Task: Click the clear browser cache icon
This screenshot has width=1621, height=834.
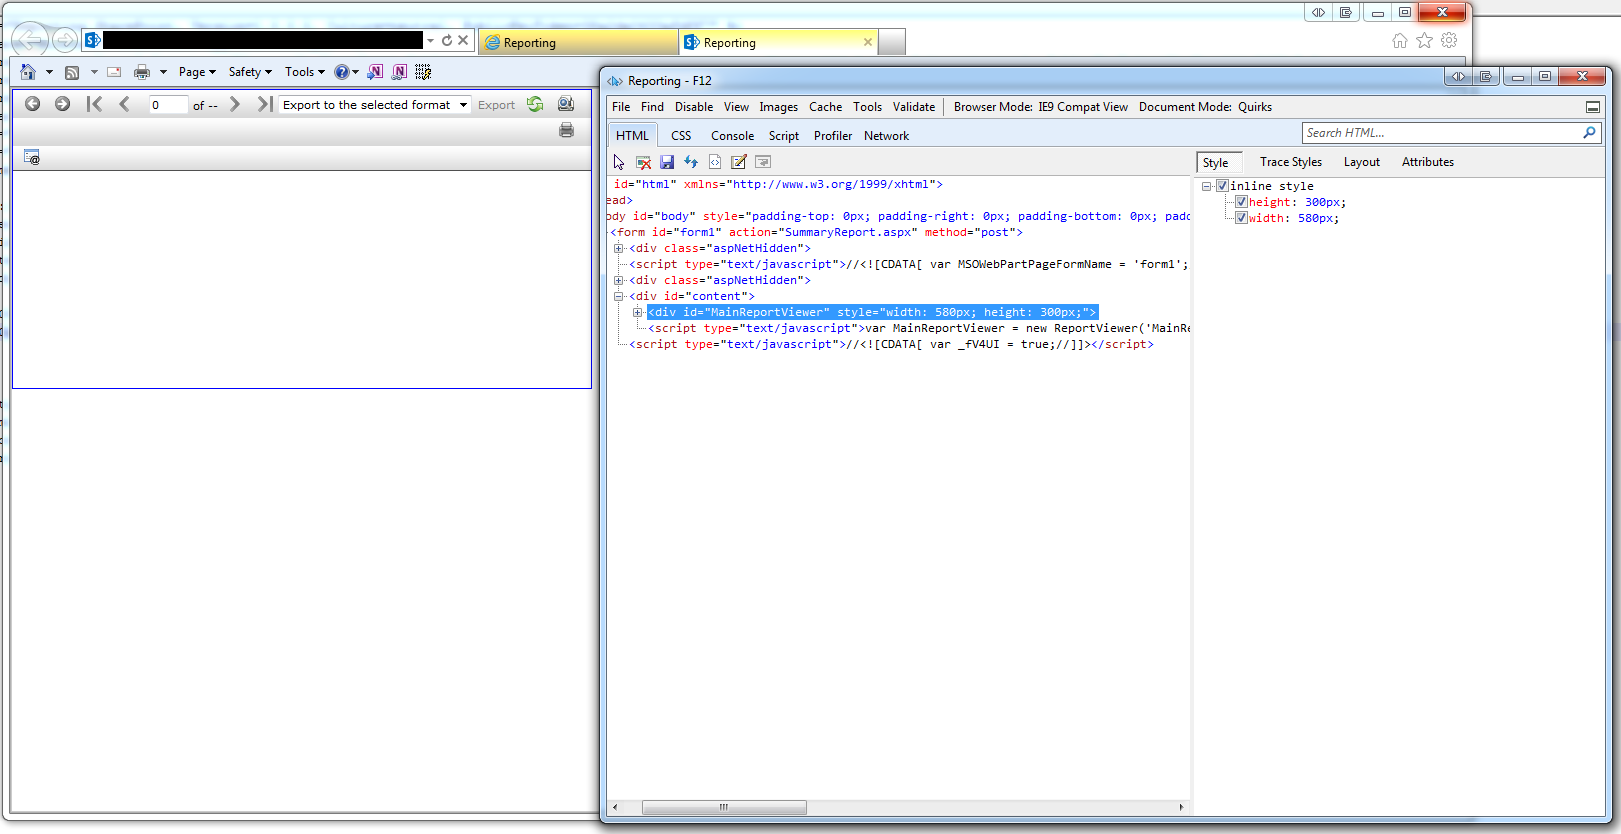Action: pyautogui.click(x=643, y=162)
